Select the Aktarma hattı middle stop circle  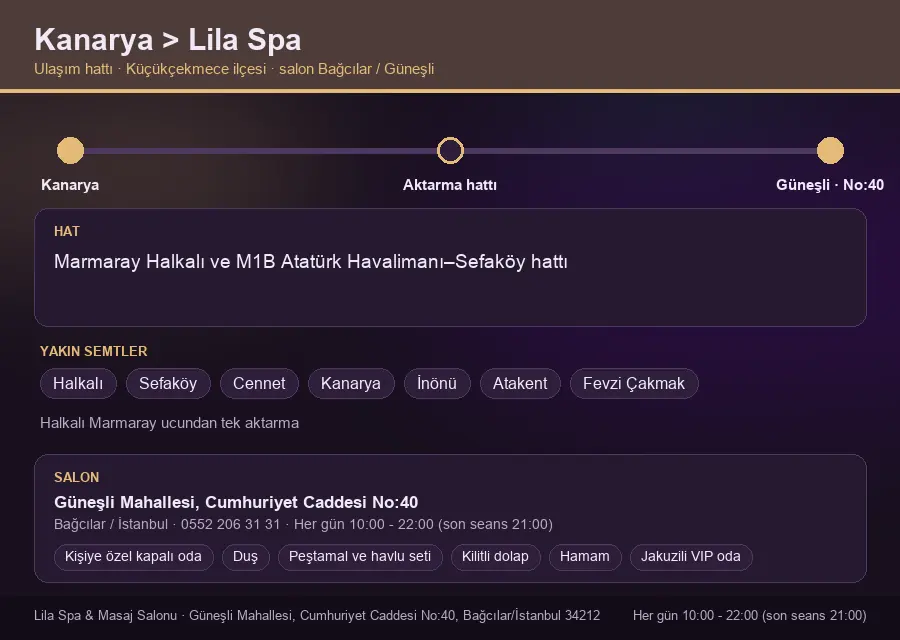coord(450,150)
